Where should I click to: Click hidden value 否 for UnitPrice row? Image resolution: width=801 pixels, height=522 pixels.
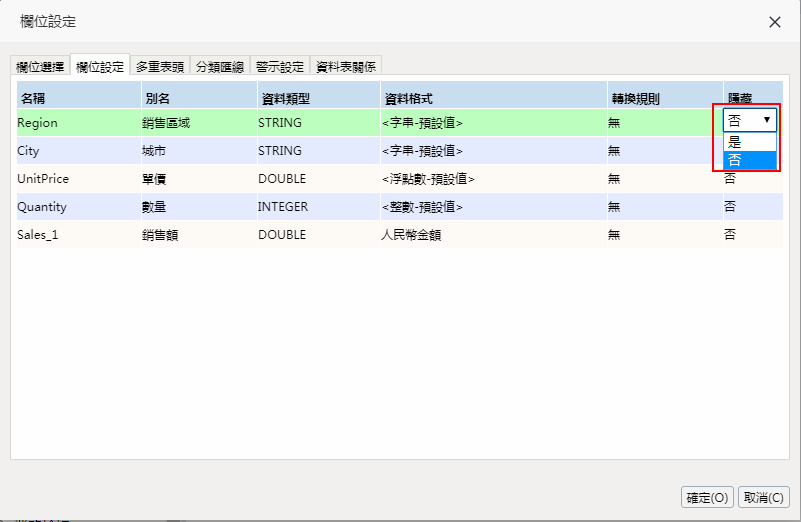[x=731, y=179]
